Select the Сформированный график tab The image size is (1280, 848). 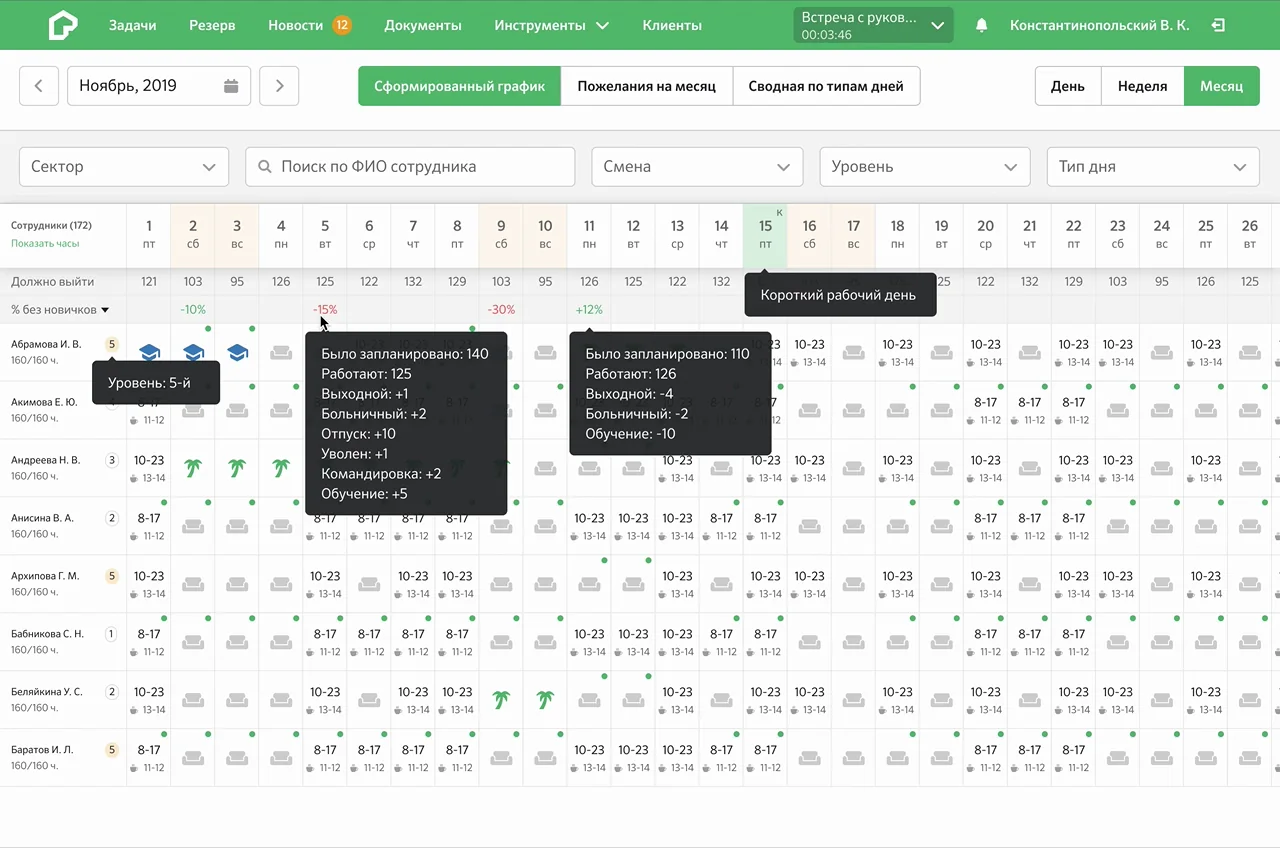coord(460,86)
